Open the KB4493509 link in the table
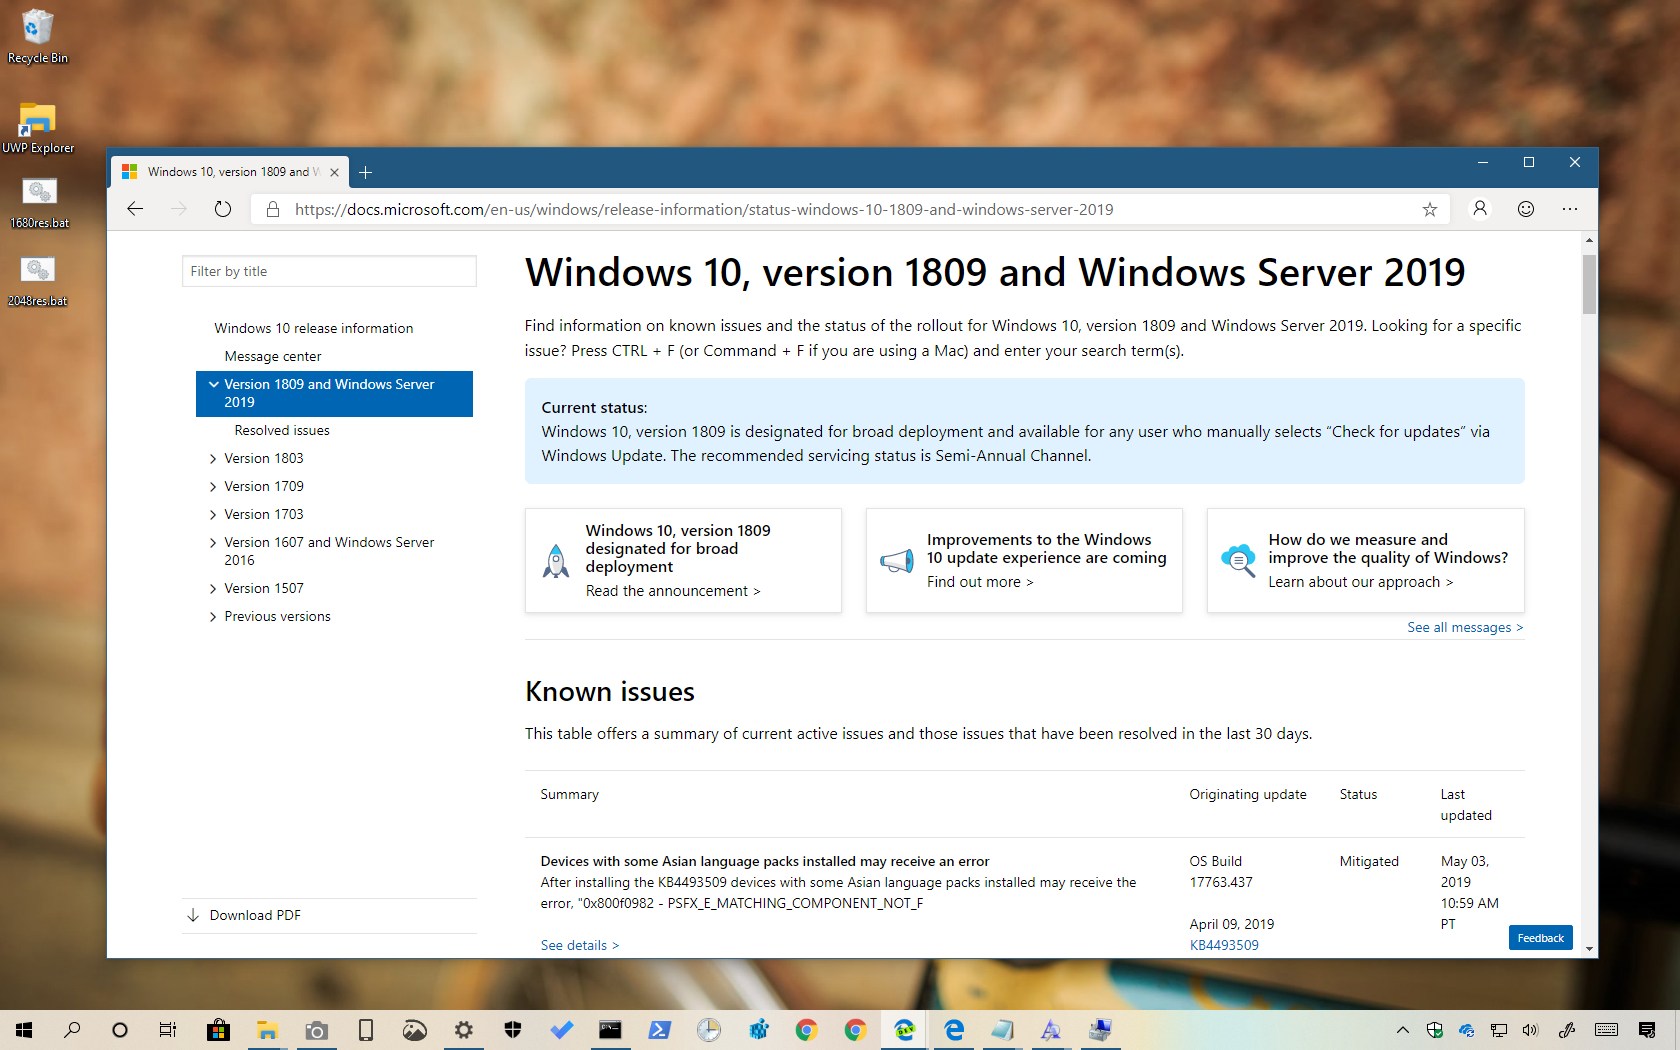 click(1224, 945)
